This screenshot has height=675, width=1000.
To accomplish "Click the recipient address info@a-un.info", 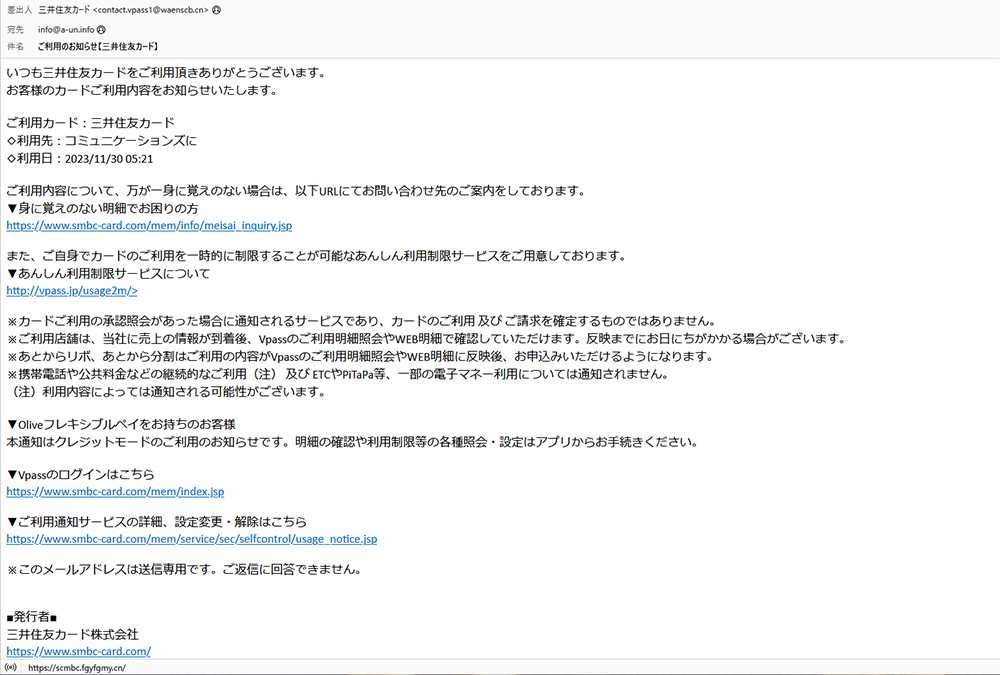I will pyautogui.click(x=66, y=29).
